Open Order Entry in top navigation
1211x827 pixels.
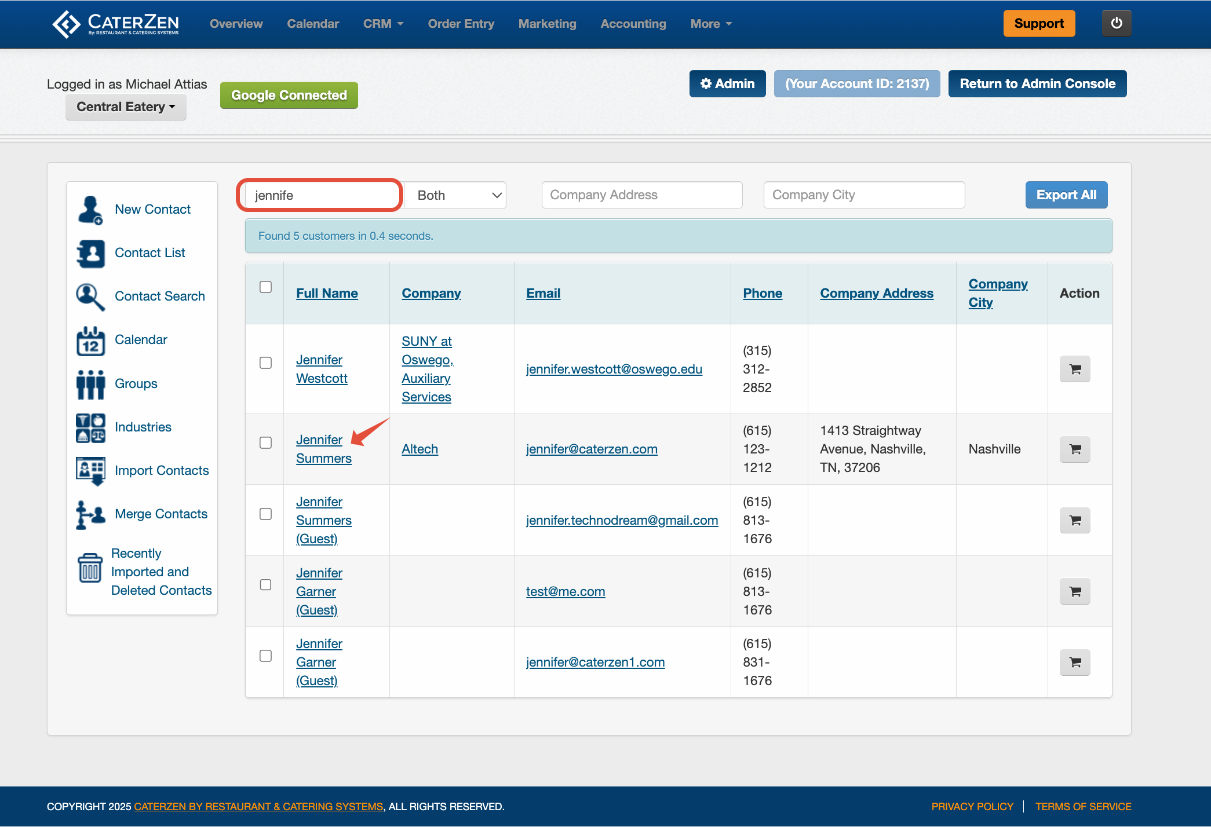click(x=461, y=24)
